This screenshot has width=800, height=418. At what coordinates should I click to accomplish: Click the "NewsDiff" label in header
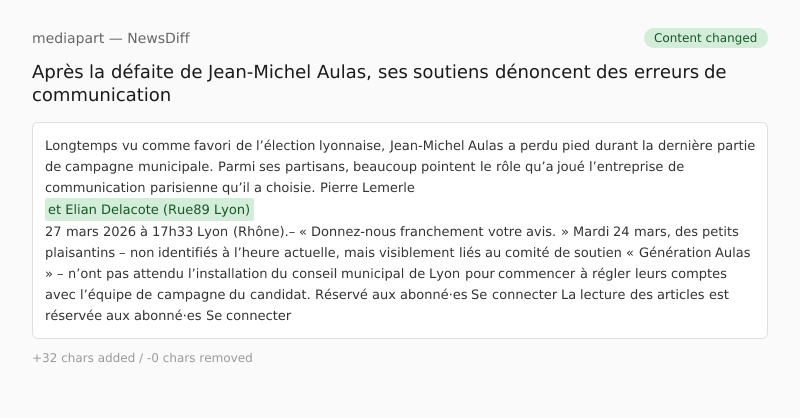[158, 38]
